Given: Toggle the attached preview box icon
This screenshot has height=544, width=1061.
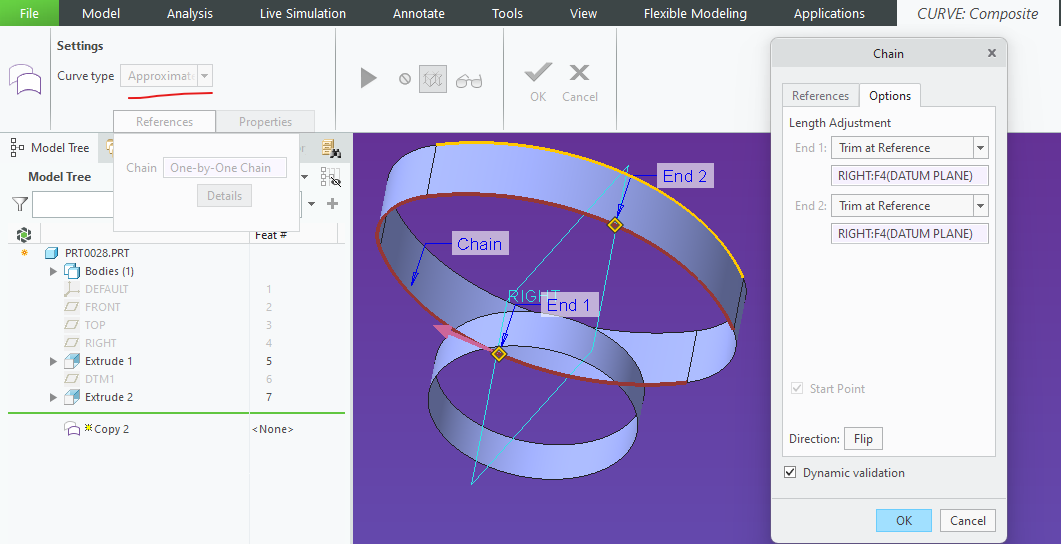Looking at the screenshot, I should (x=432, y=78).
